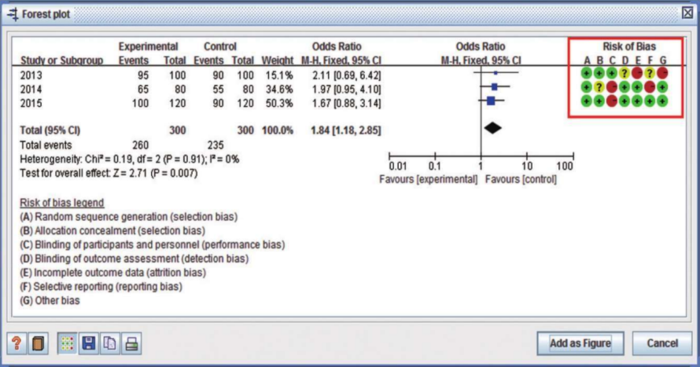The image size is (700, 367).
Task: Select 2015 row green circle under column B
Action: (x=599, y=101)
